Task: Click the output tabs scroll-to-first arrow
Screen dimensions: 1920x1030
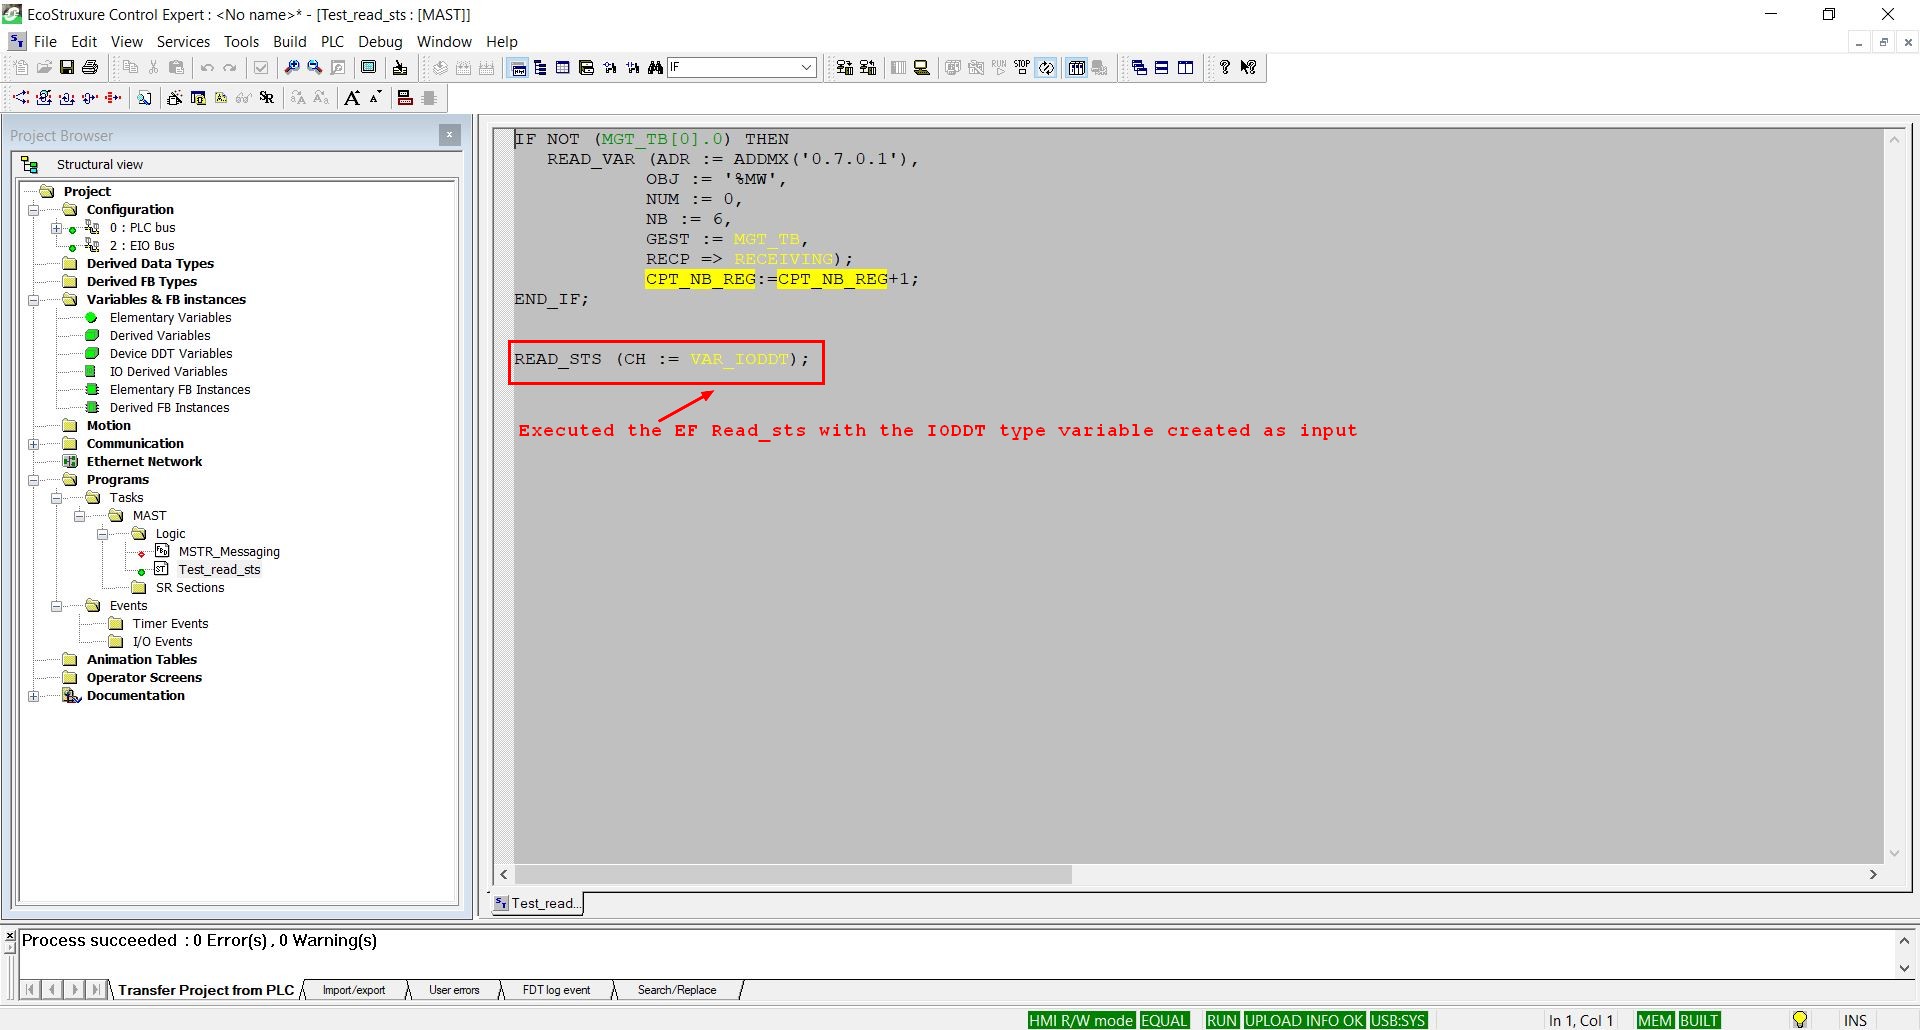Action: coord(31,990)
